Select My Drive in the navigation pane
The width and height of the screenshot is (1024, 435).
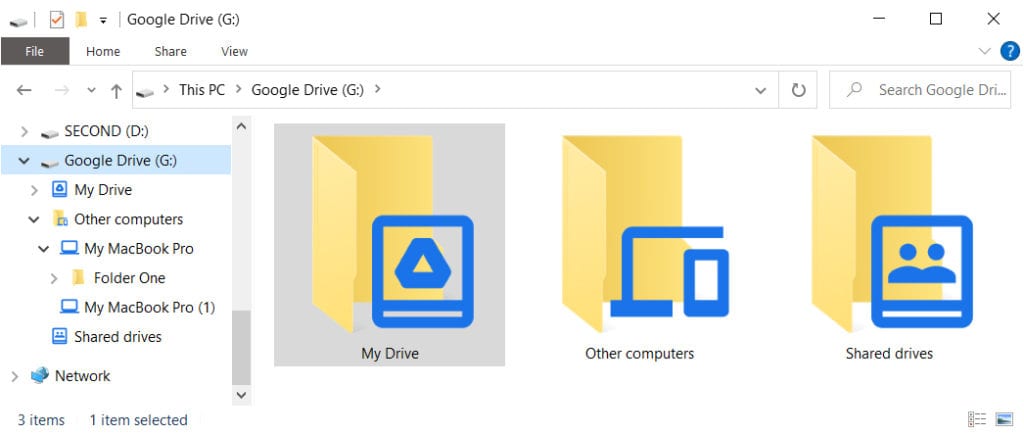click(x=103, y=190)
